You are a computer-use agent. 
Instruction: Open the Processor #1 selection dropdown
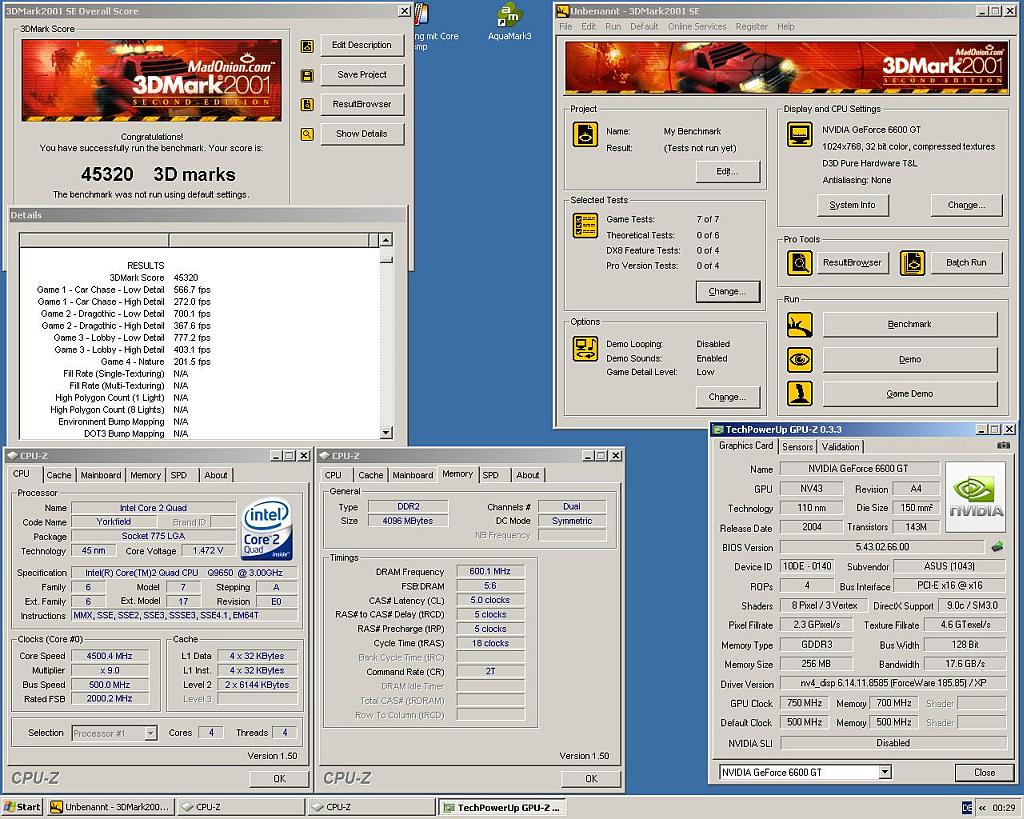click(x=150, y=733)
